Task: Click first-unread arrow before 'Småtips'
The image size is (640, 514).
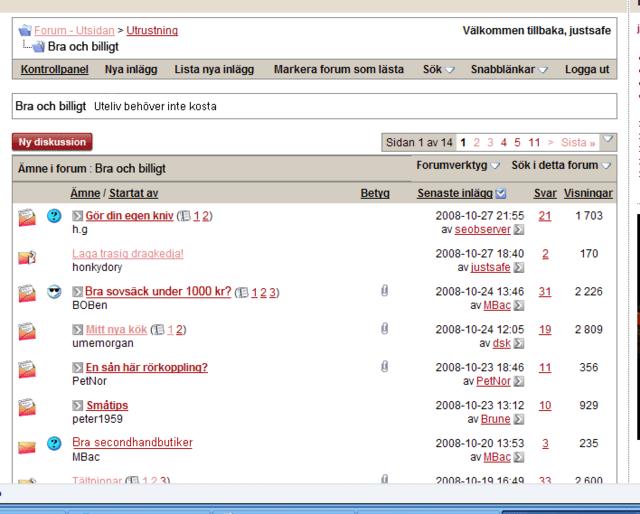Action: pos(78,406)
